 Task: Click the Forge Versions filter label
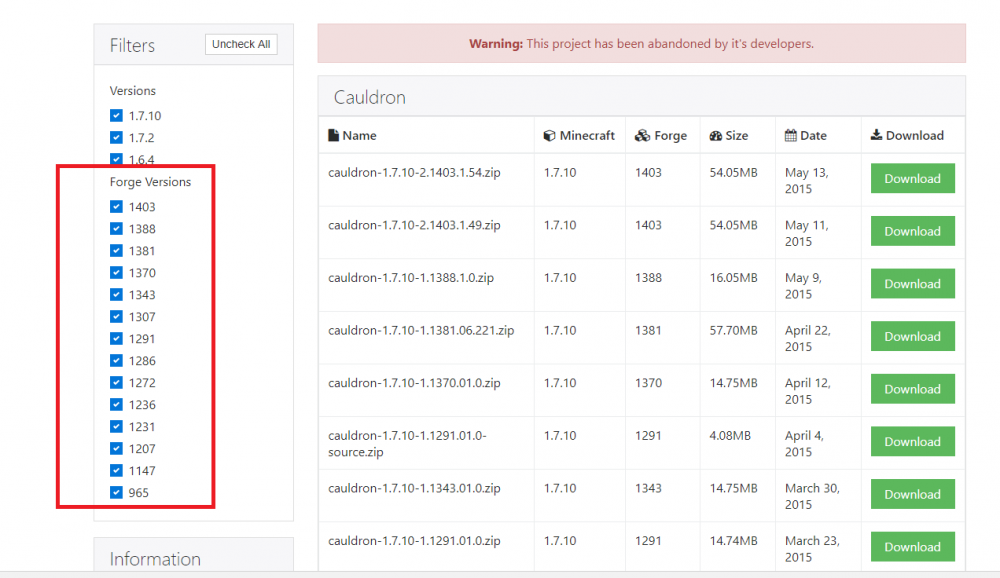(x=150, y=182)
